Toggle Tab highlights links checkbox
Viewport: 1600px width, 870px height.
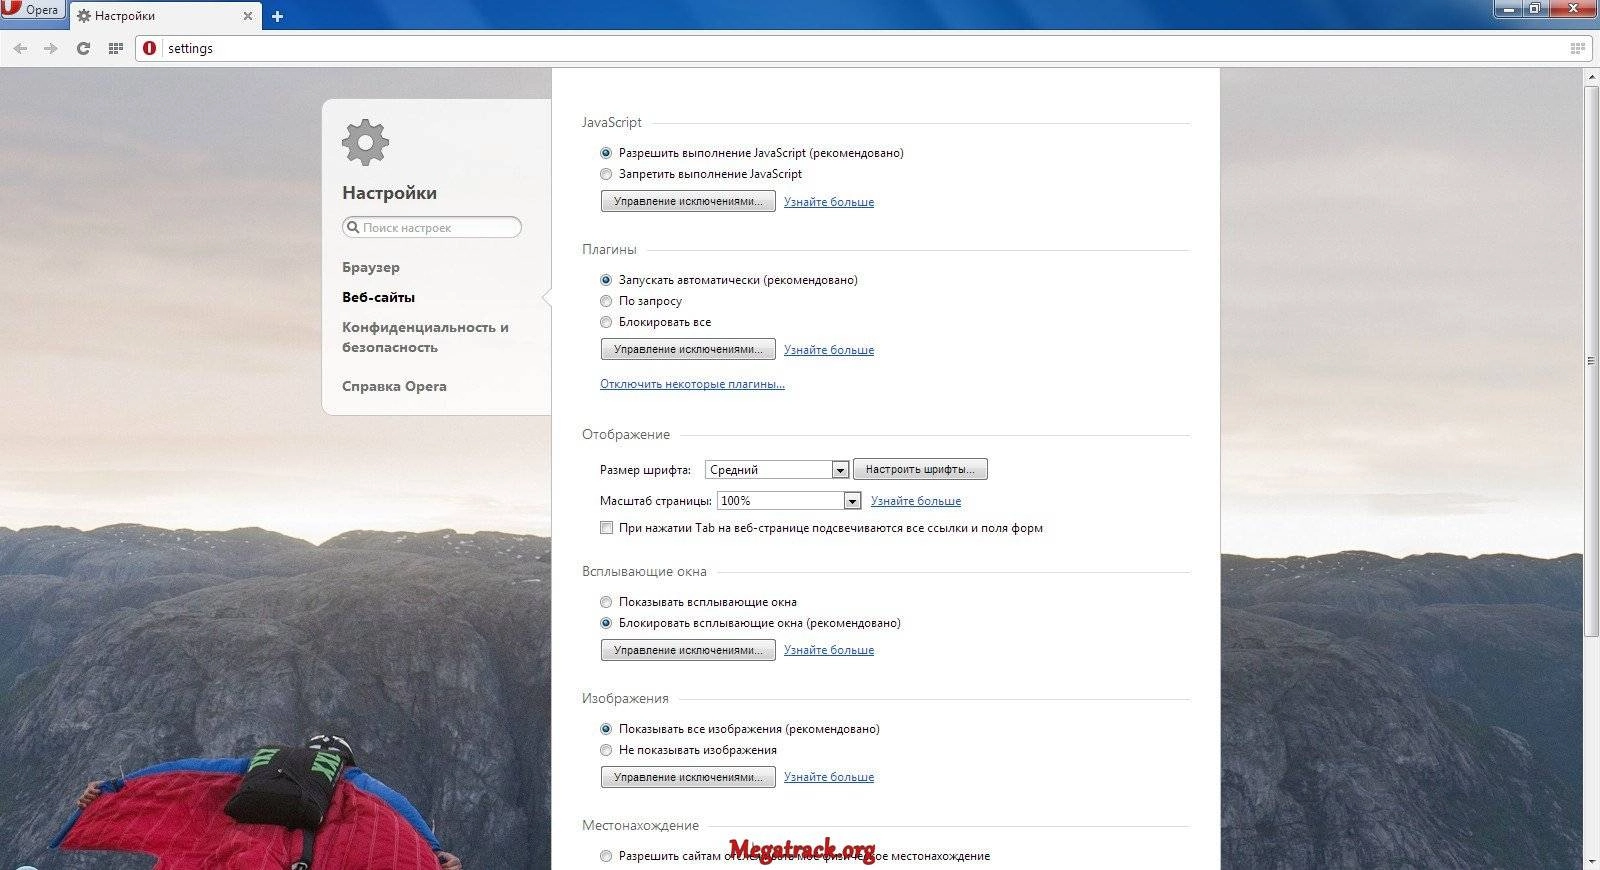pos(606,527)
